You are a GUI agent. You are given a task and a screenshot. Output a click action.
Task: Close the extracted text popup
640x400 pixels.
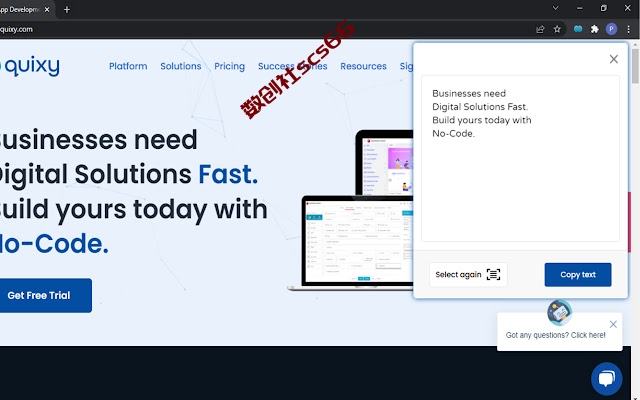coord(613,59)
